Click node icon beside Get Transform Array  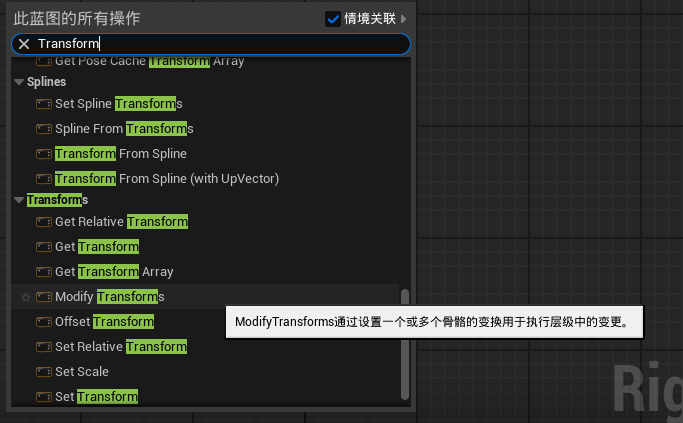44,272
